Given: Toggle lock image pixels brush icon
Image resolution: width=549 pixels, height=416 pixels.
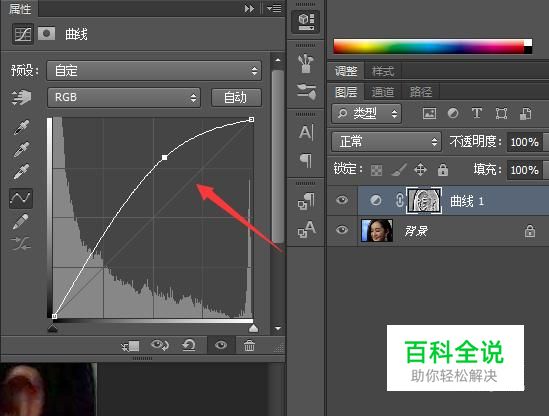Looking at the screenshot, I should pos(398,170).
